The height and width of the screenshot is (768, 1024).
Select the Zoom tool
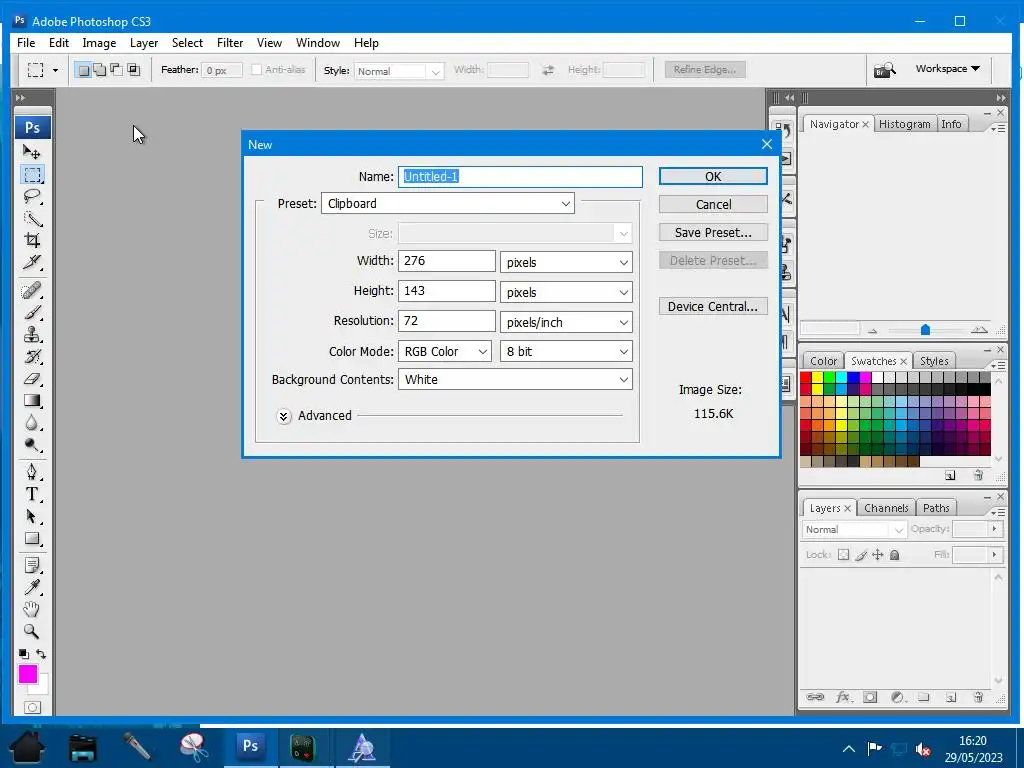[31, 632]
